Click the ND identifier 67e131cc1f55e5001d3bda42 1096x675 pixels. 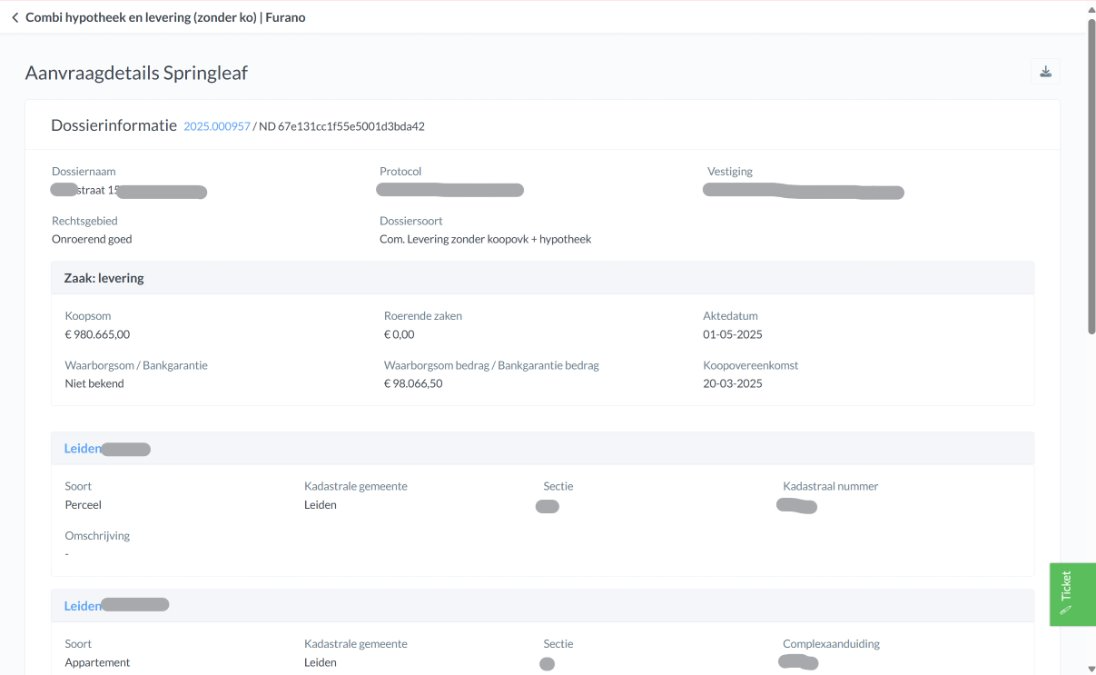coord(341,126)
